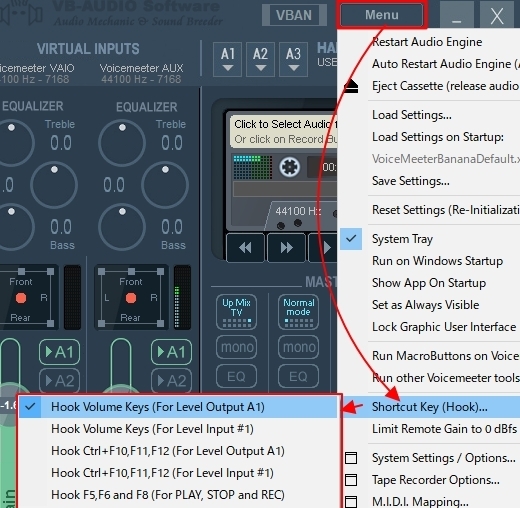The image size is (520, 508).
Task: Toggle Hook F5,F6 and F8 for PLAY, STOP, REC
Action: tap(178, 495)
